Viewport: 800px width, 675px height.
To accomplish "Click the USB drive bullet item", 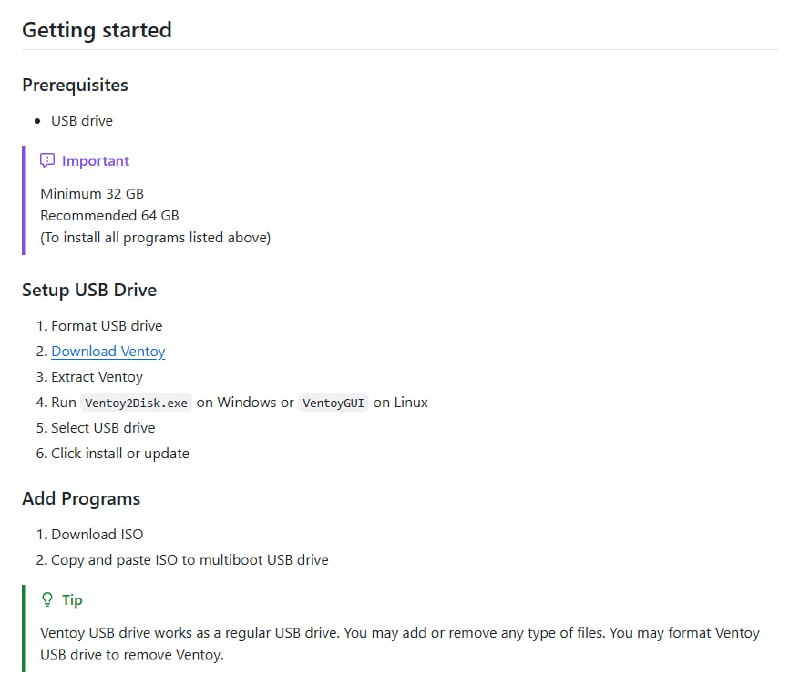I will click(82, 121).
